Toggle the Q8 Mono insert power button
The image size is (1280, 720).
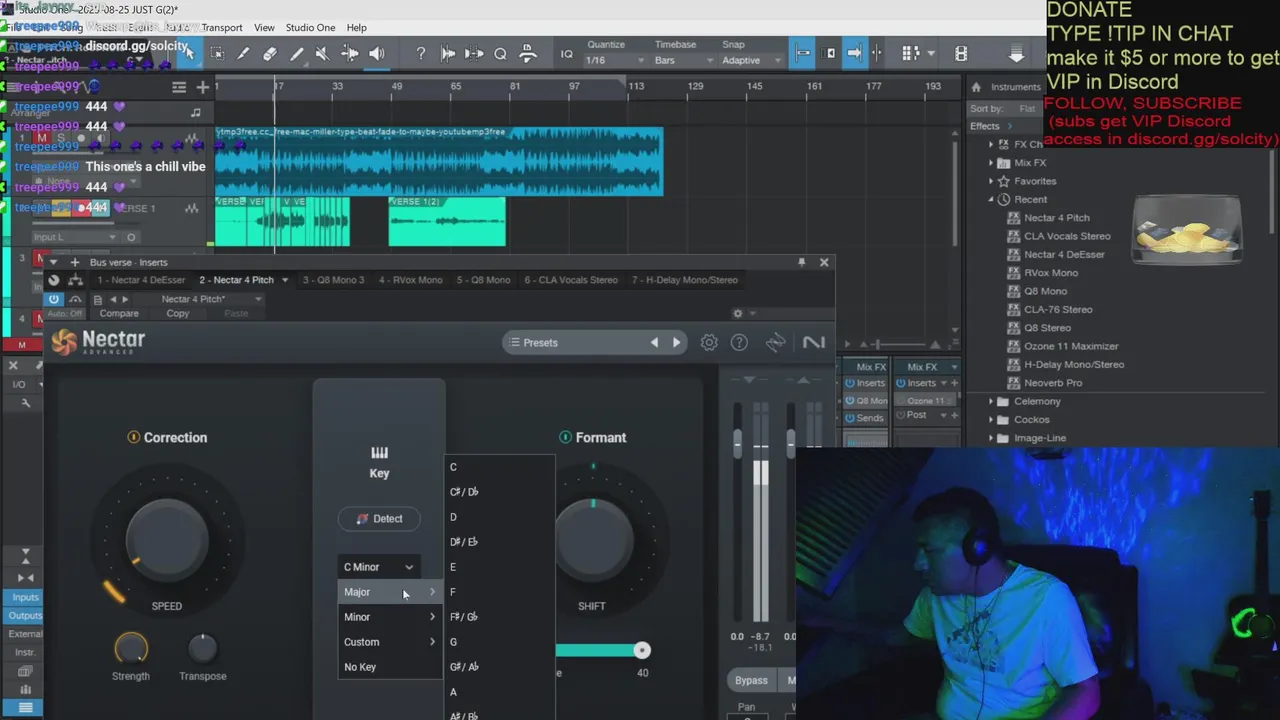[x=850, y=400]
